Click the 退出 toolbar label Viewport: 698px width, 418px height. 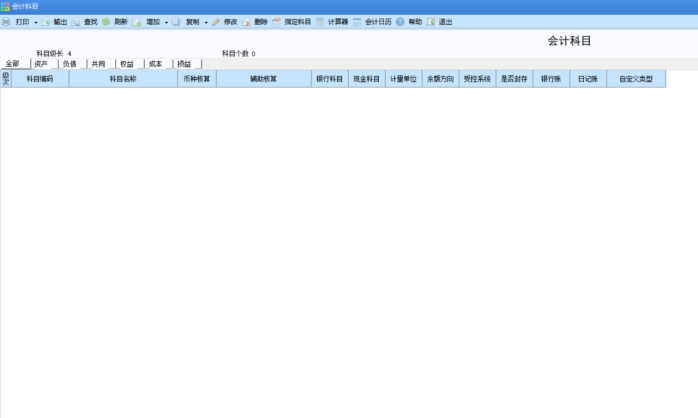click(446, 22)
